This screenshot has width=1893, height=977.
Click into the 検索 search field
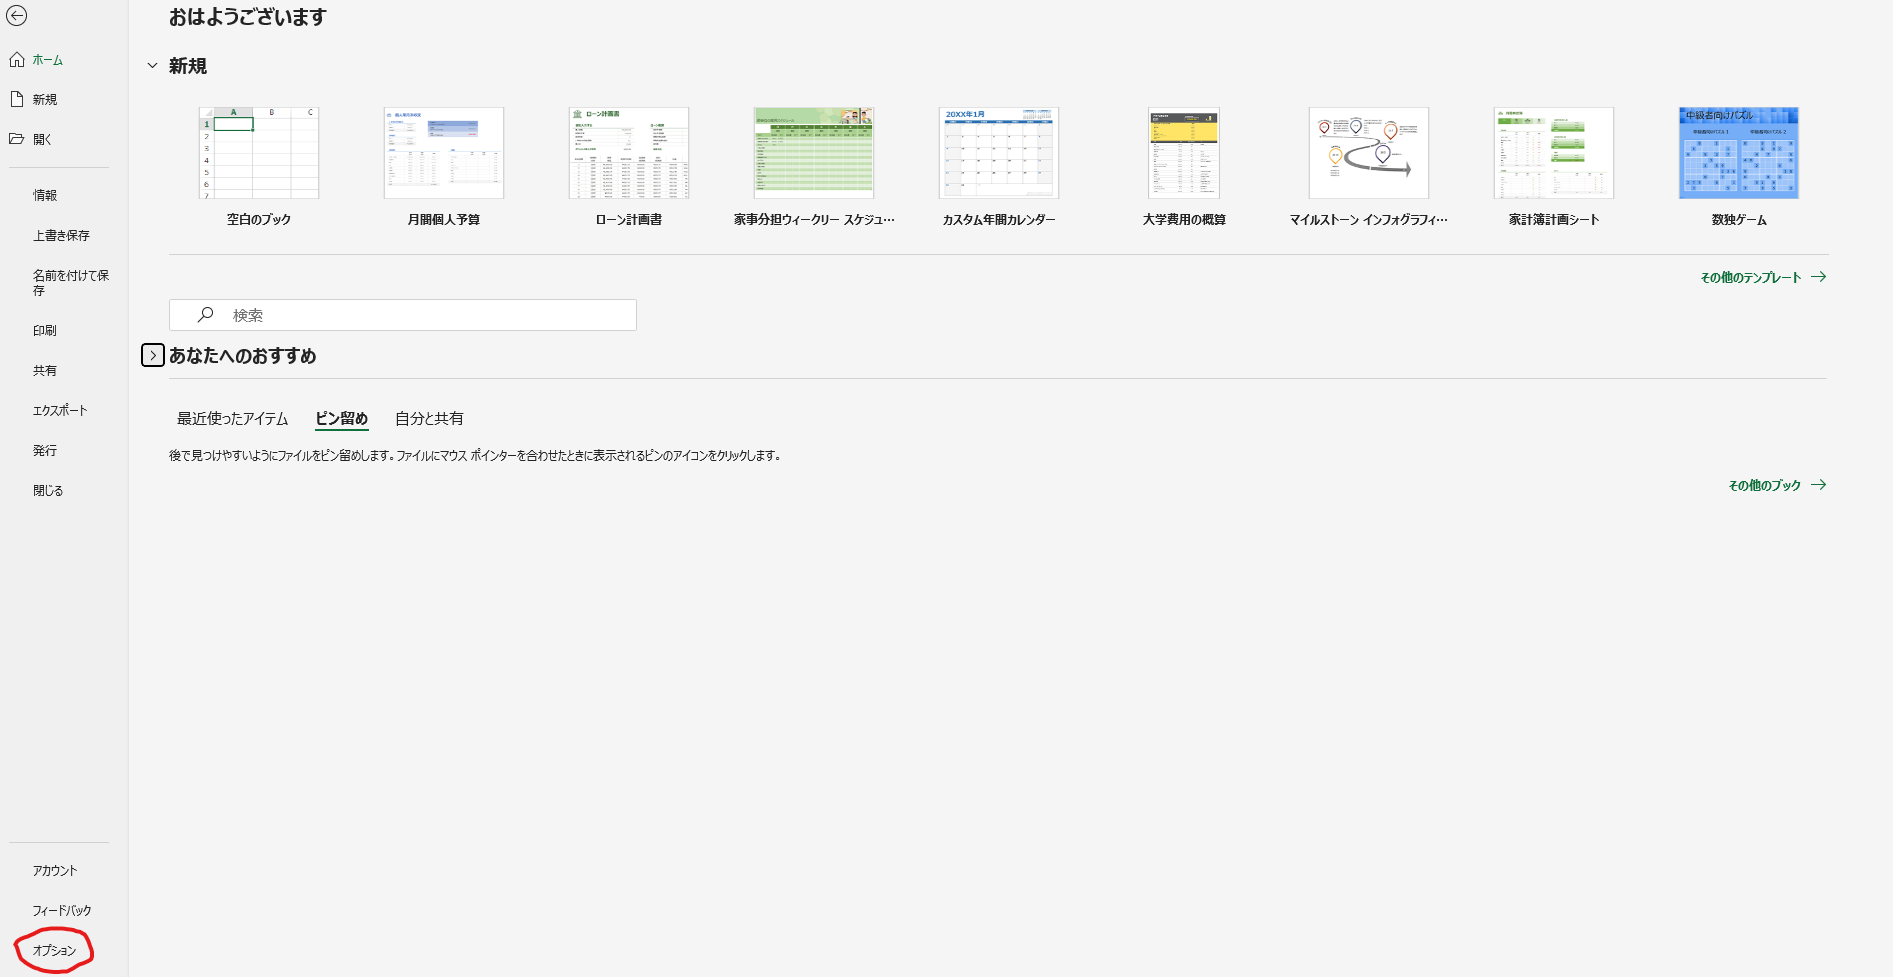coord(420,315)
